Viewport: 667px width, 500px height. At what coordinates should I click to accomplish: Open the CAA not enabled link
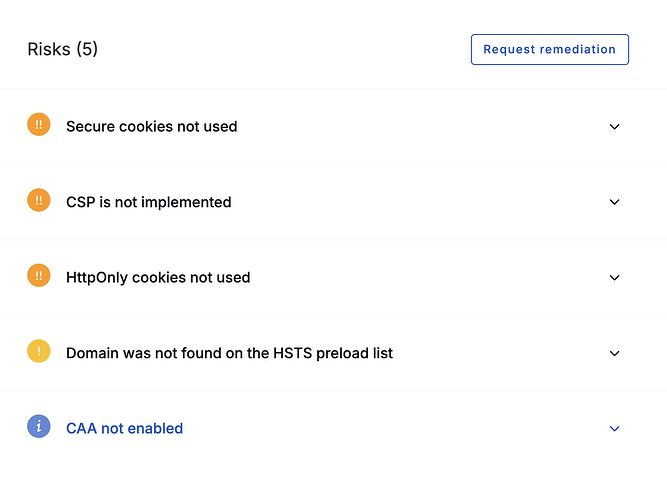124,429
